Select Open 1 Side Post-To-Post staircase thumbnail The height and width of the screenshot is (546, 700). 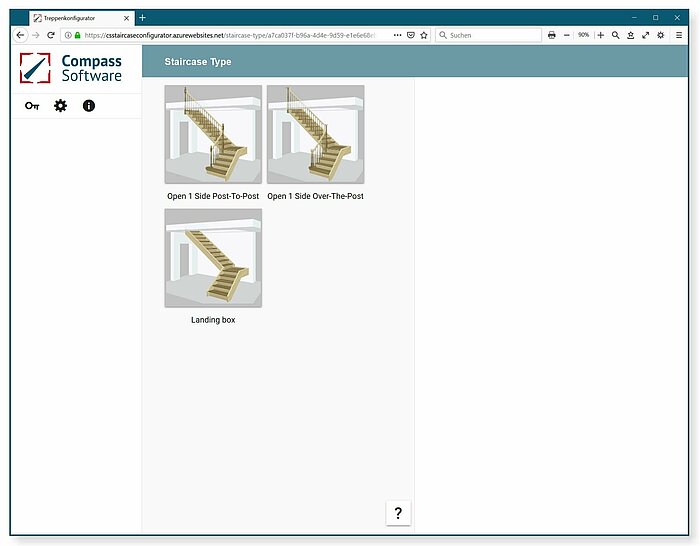[213, 134]
